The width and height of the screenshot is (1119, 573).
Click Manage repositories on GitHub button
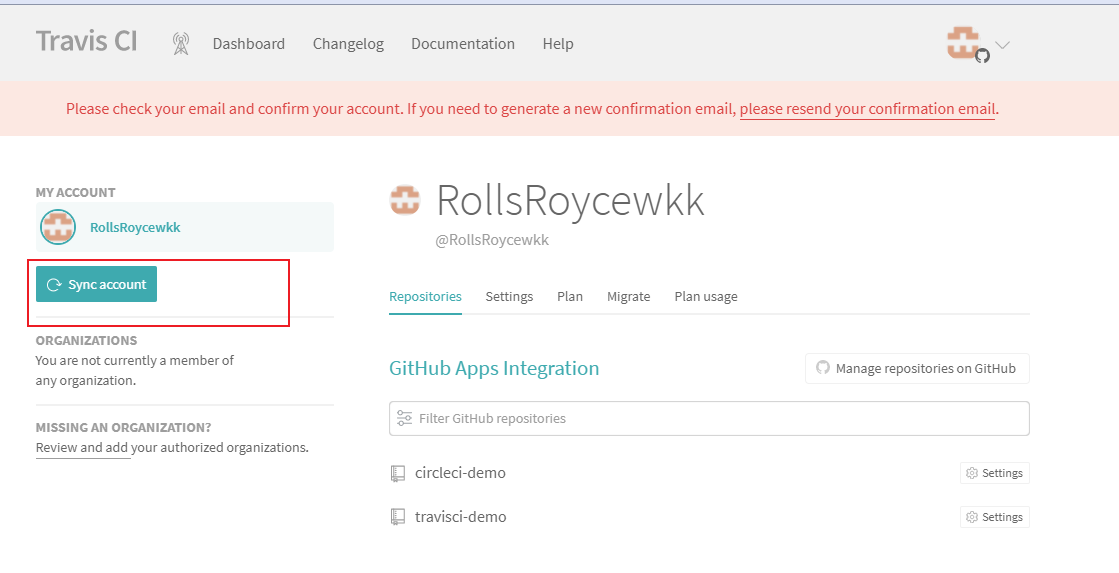click(x=917, y=368)
